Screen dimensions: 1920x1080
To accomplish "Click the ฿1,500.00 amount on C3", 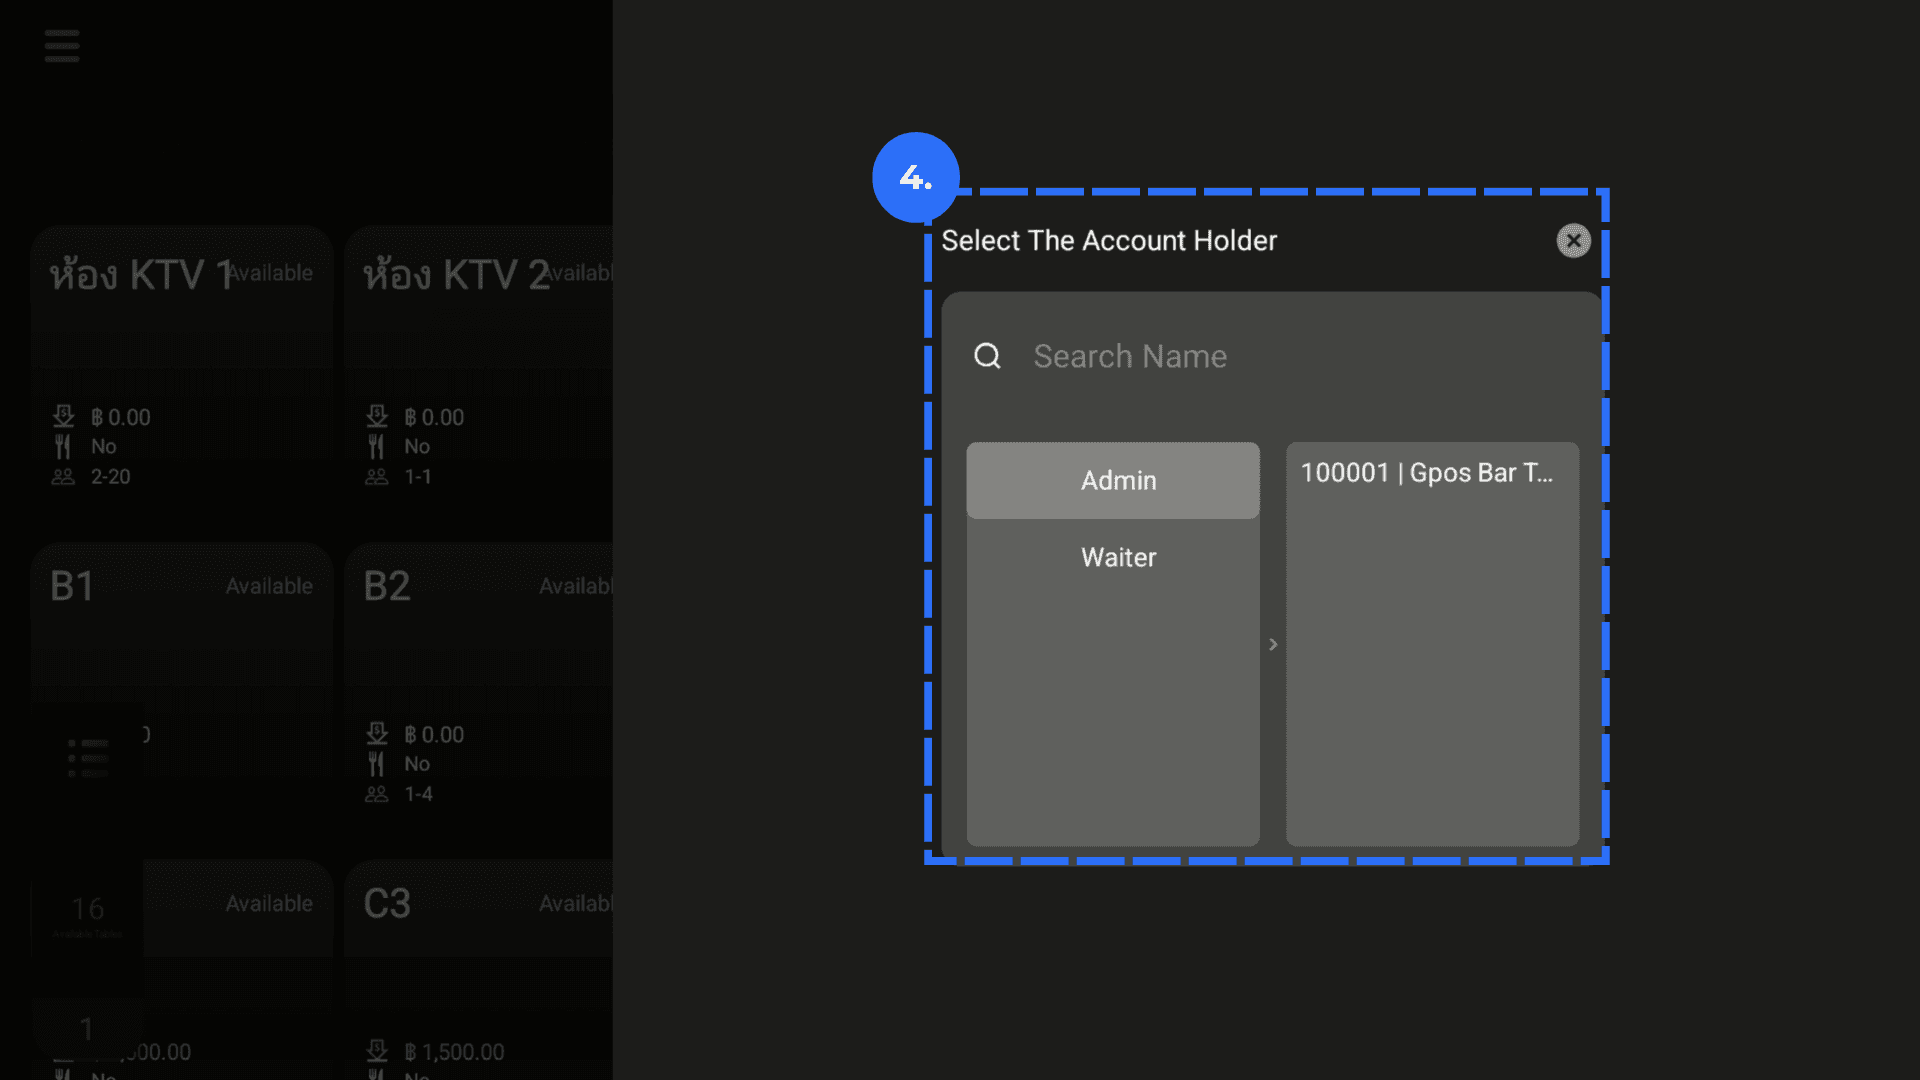I will pos(454,1052).
